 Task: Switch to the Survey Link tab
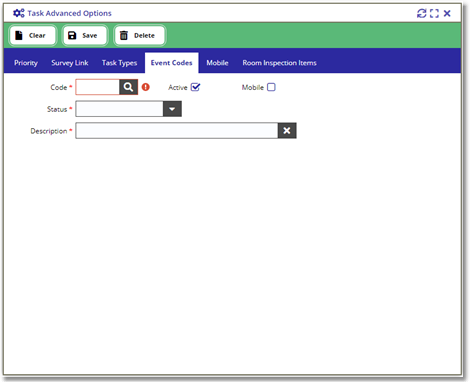coord(70,63)
